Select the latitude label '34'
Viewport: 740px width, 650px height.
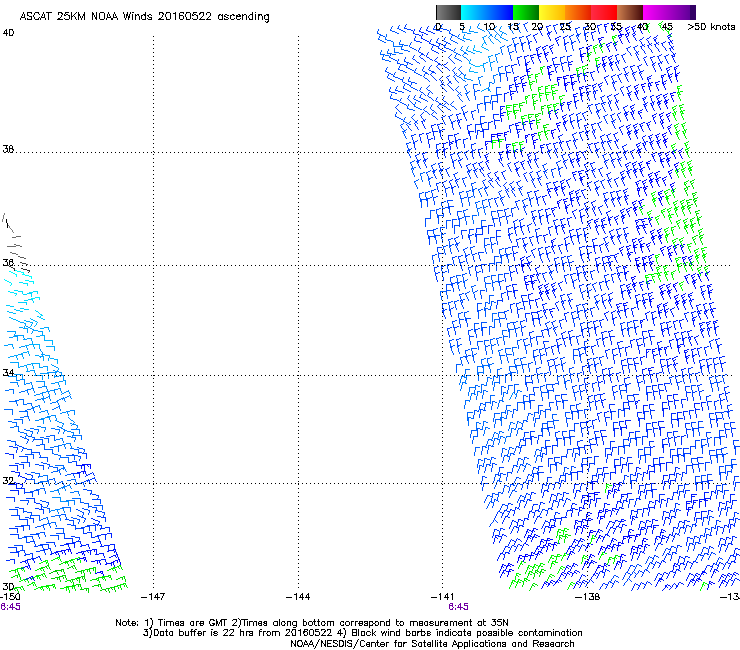[x=8, y=373]
